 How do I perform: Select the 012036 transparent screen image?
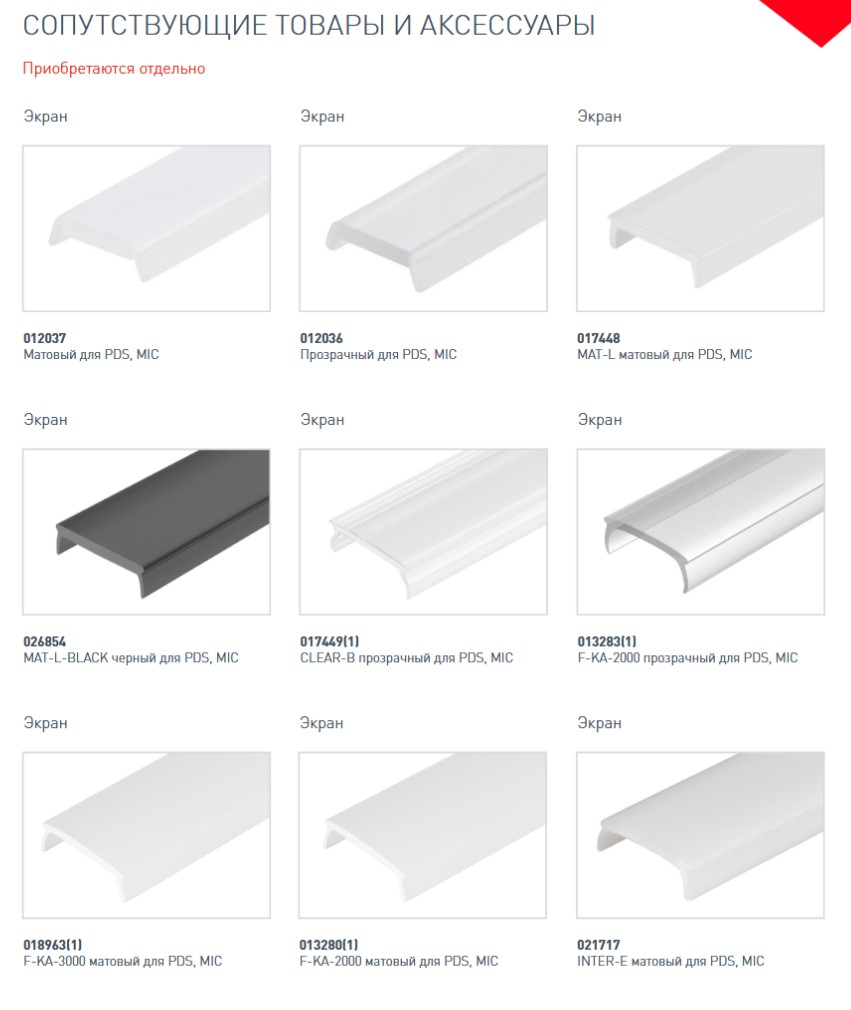[423, 228]
